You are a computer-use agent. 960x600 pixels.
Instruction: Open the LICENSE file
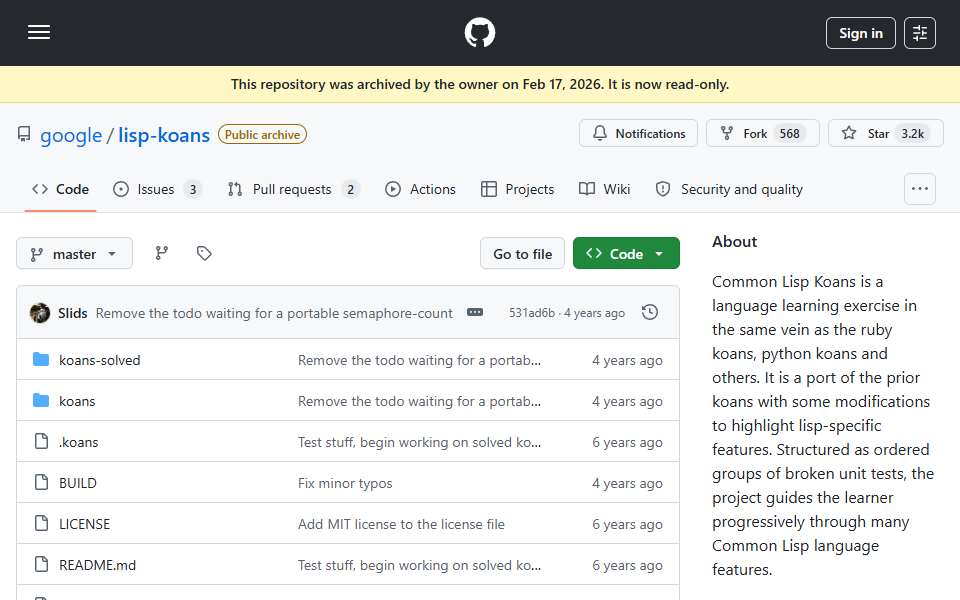pos(84,524)
